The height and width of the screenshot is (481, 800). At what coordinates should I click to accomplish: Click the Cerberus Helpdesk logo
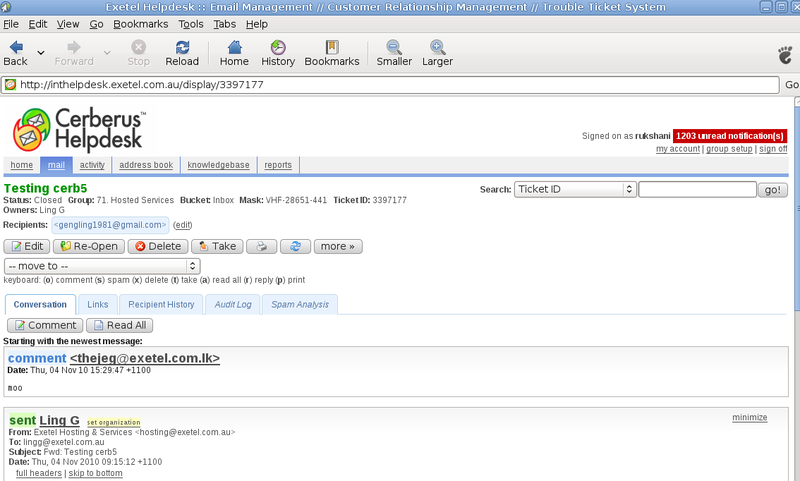point(80,130)
